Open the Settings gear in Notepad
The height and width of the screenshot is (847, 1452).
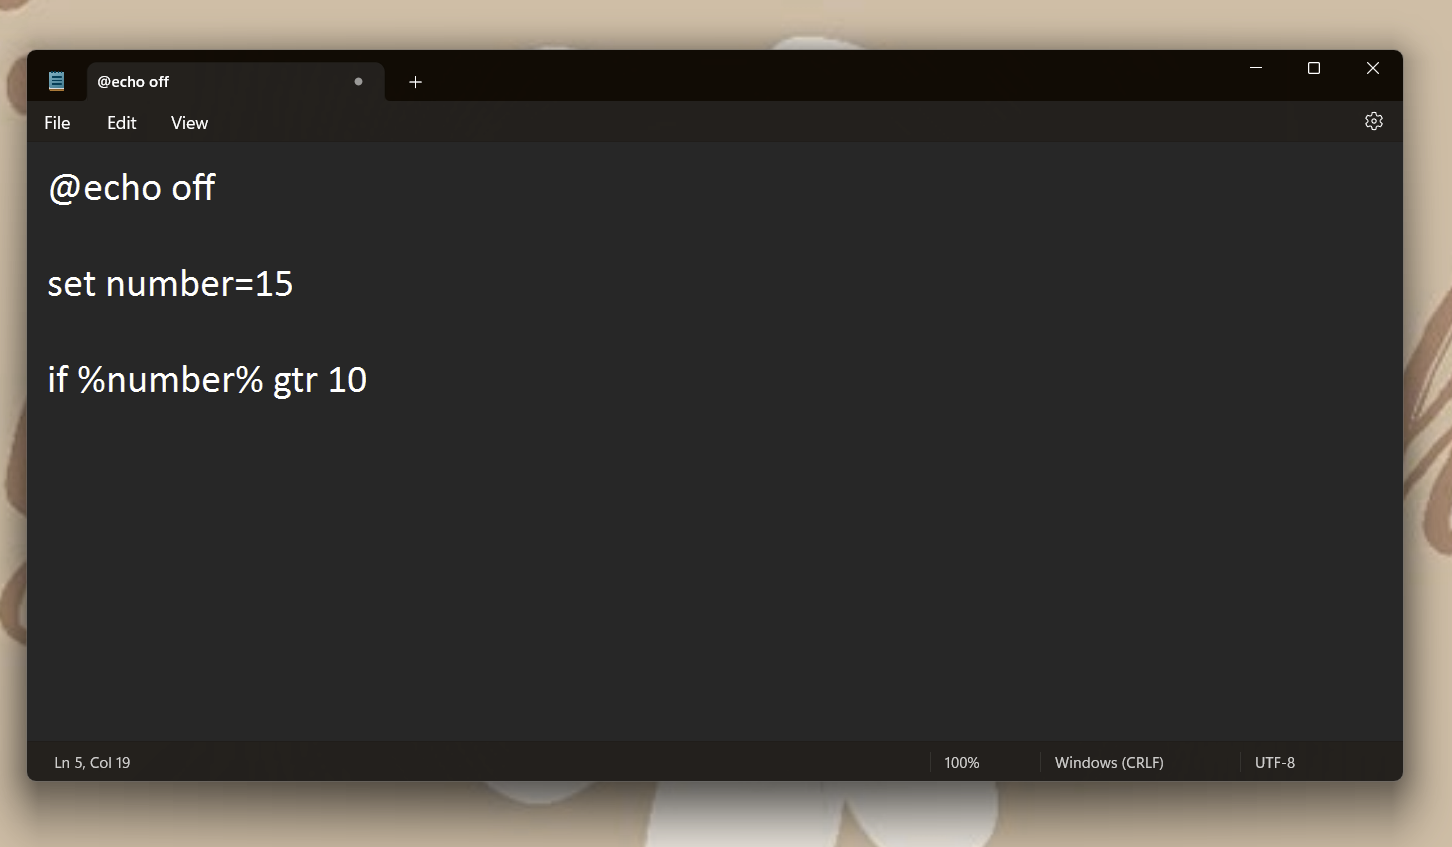click(1373, 121)
